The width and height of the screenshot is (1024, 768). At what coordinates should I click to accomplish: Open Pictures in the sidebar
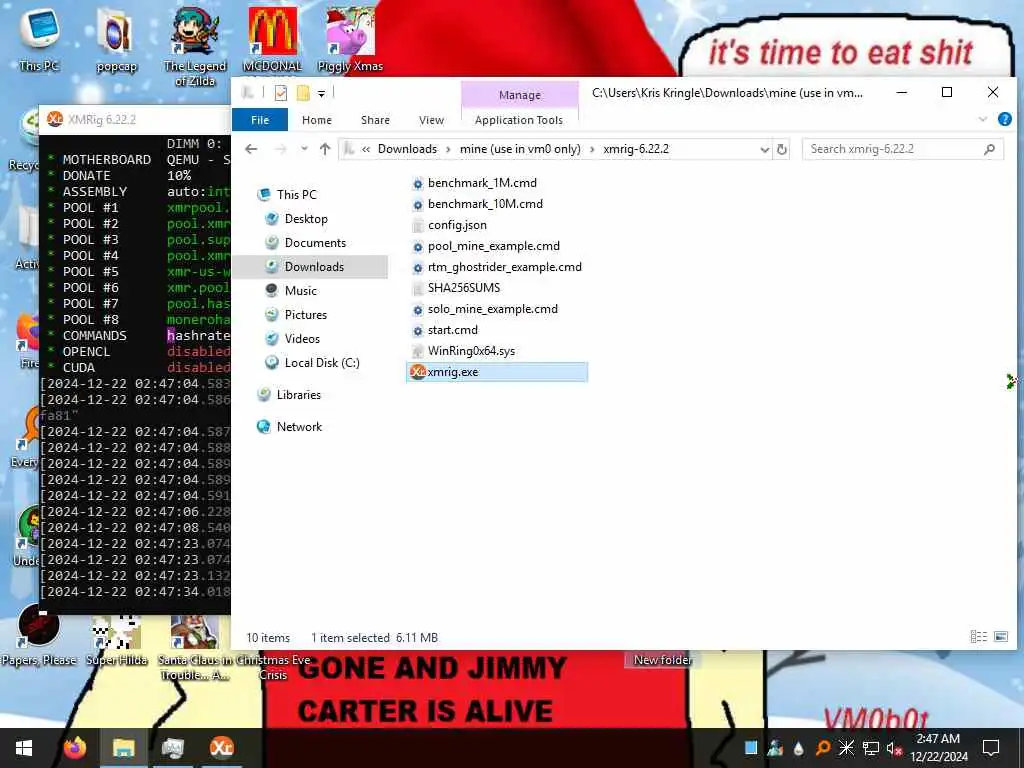coord(296,315)
